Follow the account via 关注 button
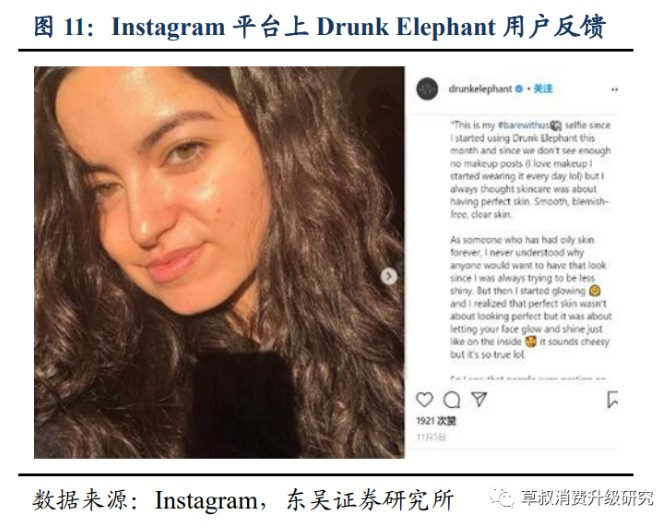Viewport: 669px width, 530px height. [x=543, y=89]
